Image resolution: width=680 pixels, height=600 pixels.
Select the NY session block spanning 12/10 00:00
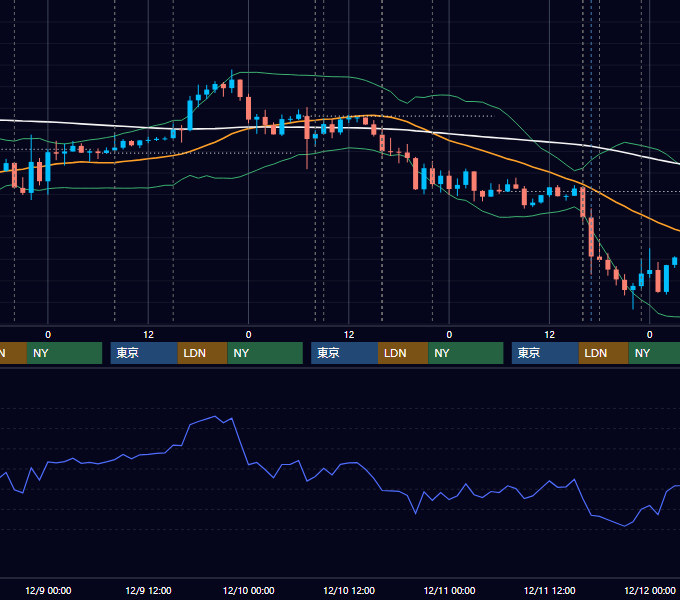coord(265,353)
